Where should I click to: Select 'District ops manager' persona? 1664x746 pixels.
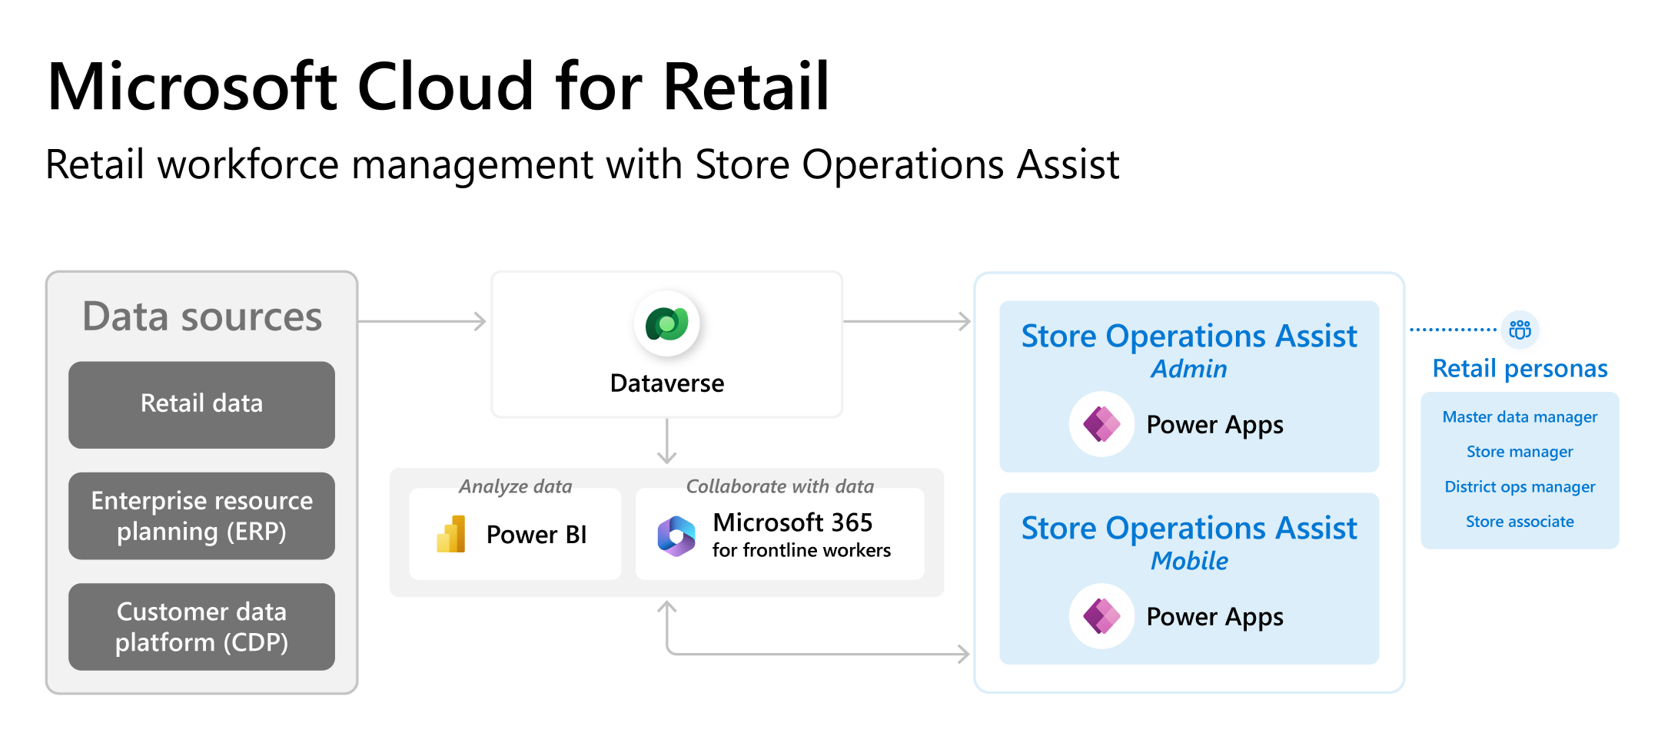pyautogui.click(x=1520, y=487)
